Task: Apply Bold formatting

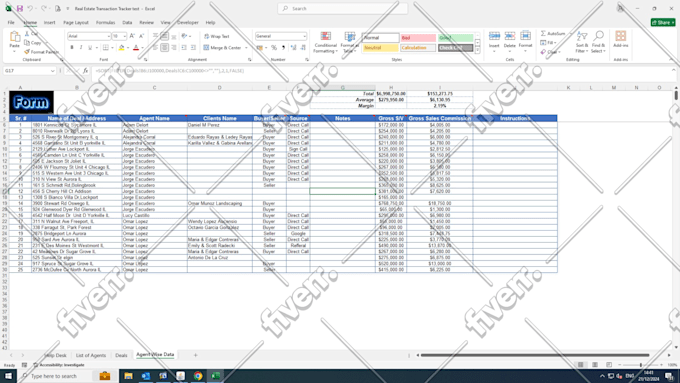Action: 72,48
